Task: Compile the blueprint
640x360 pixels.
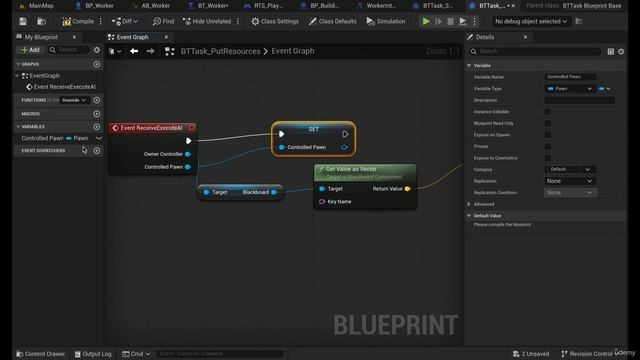Action: (x=78, y=21)
